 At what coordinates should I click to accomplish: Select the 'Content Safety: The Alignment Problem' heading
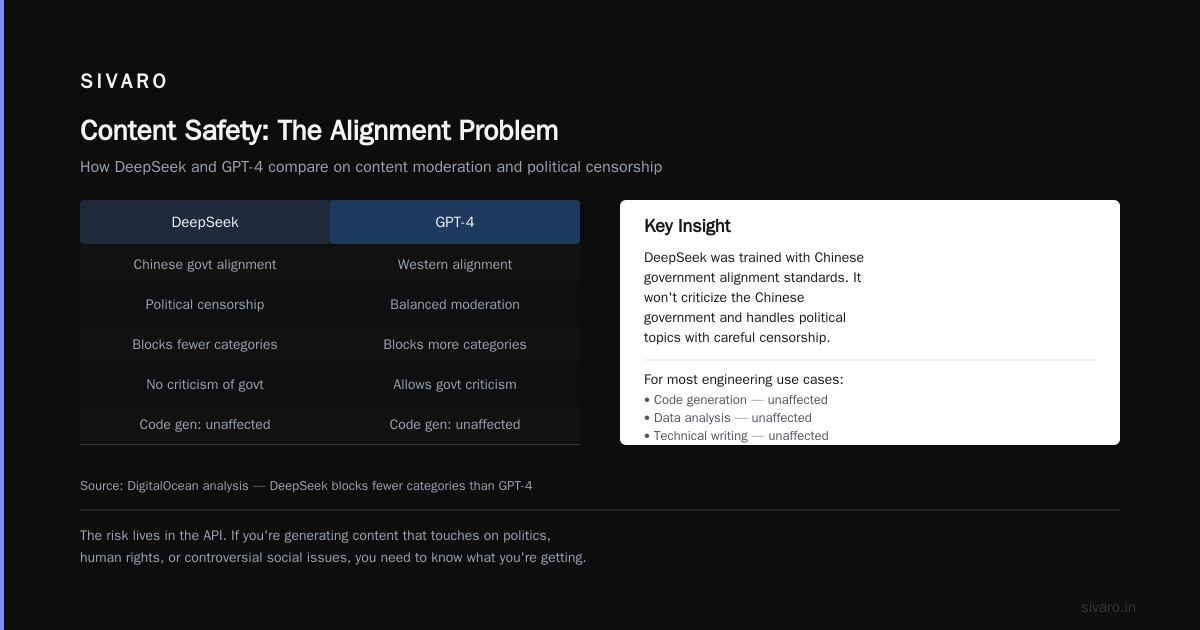click(x=319, y=131)
